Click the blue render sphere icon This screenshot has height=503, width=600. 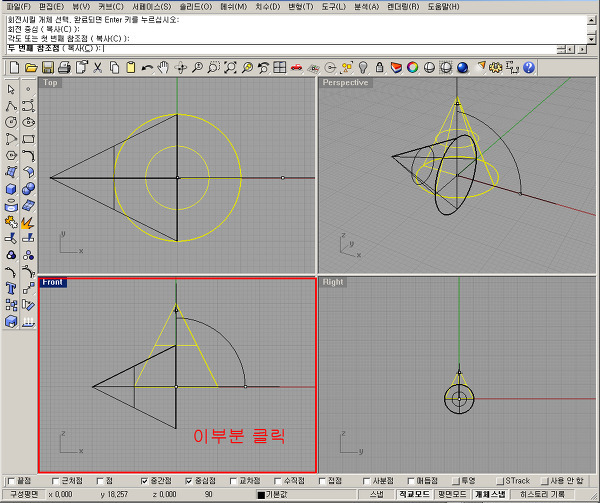463,68
